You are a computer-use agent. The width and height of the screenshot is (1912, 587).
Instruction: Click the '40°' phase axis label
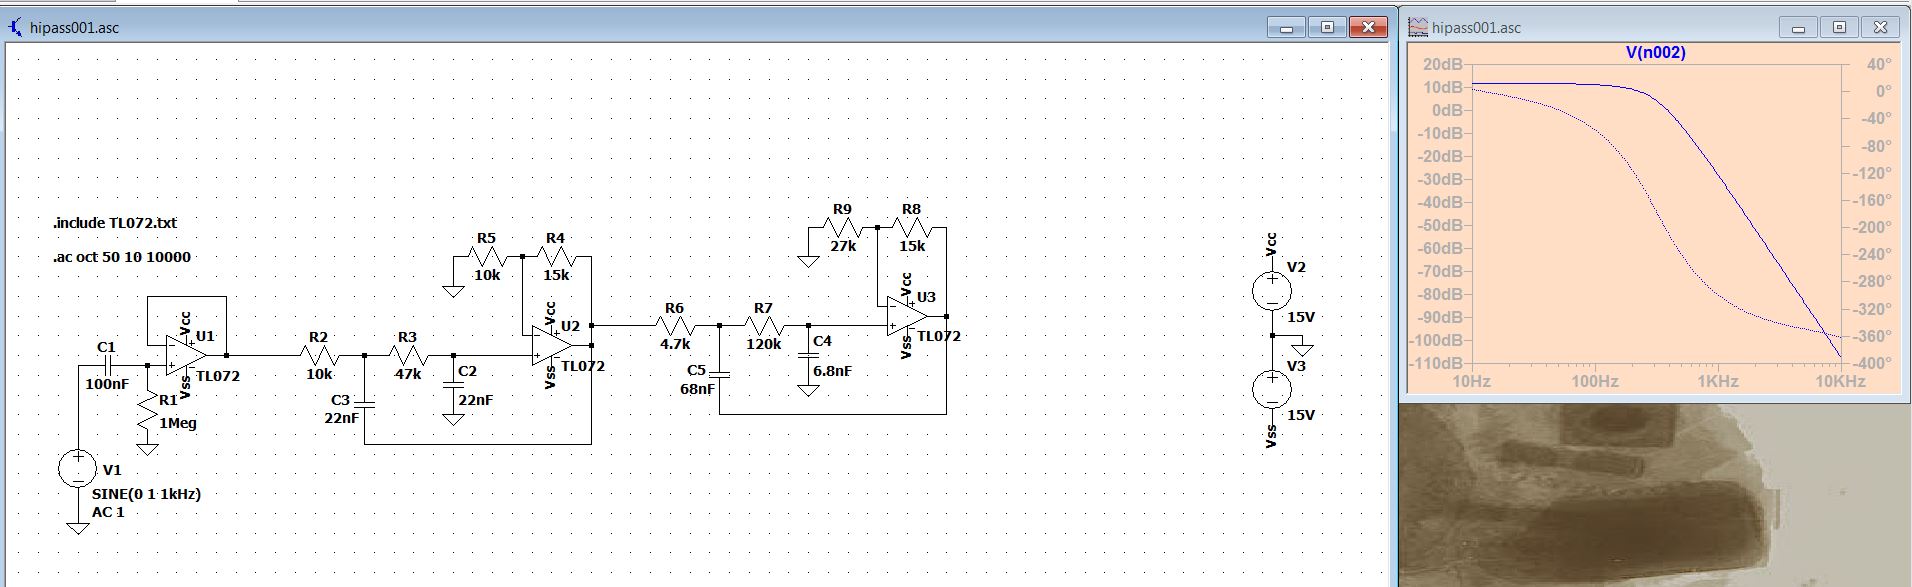pos(1879,64)
